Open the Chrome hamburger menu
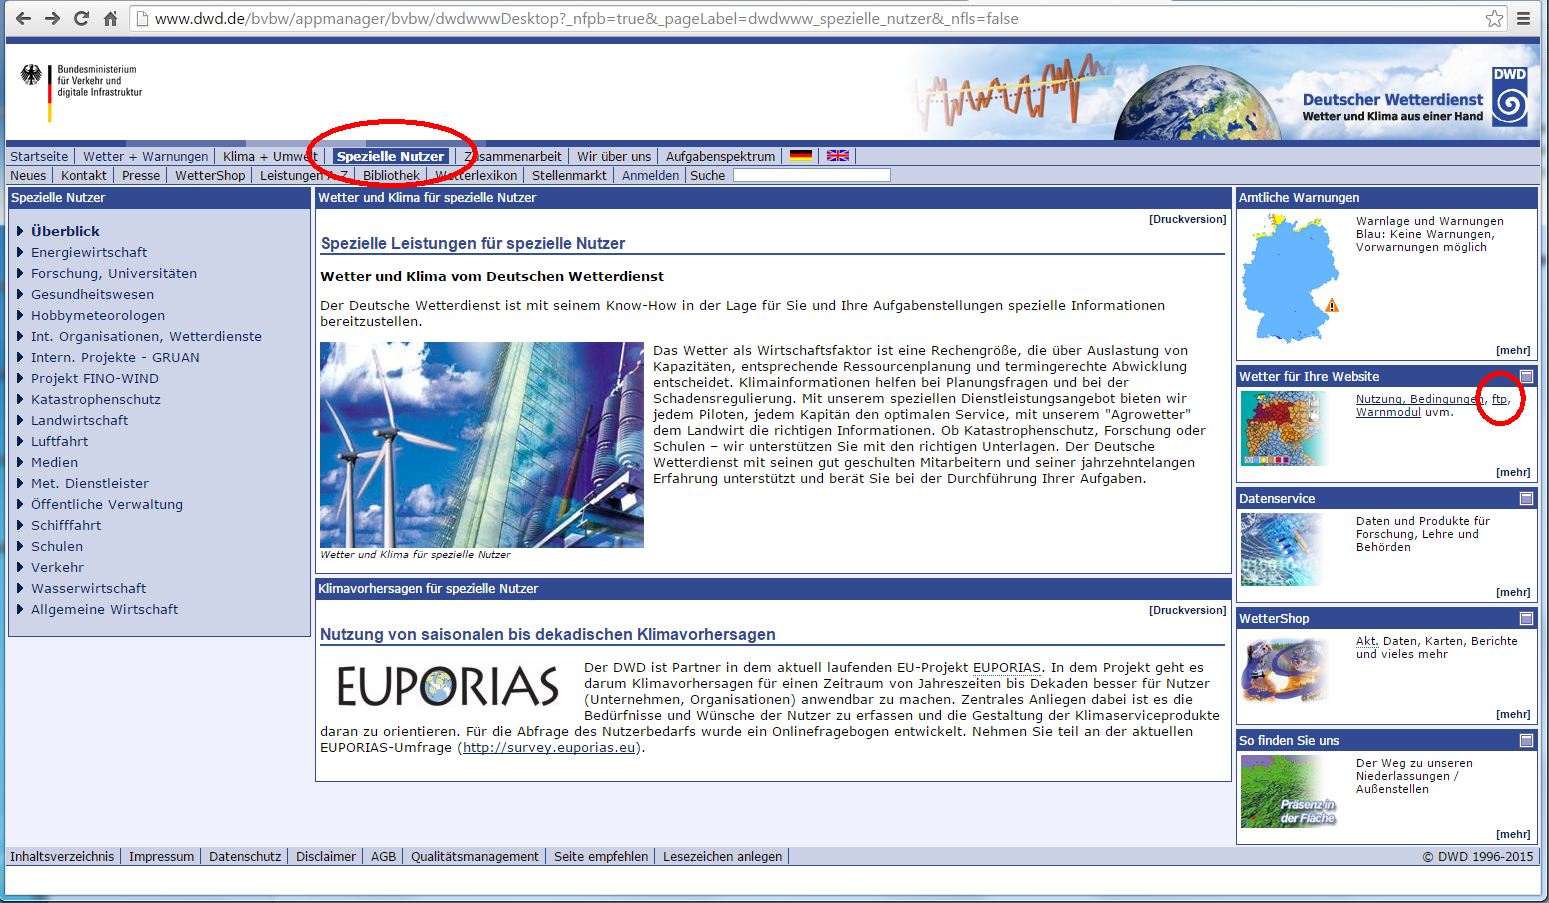 click(x=1524, y=19)
